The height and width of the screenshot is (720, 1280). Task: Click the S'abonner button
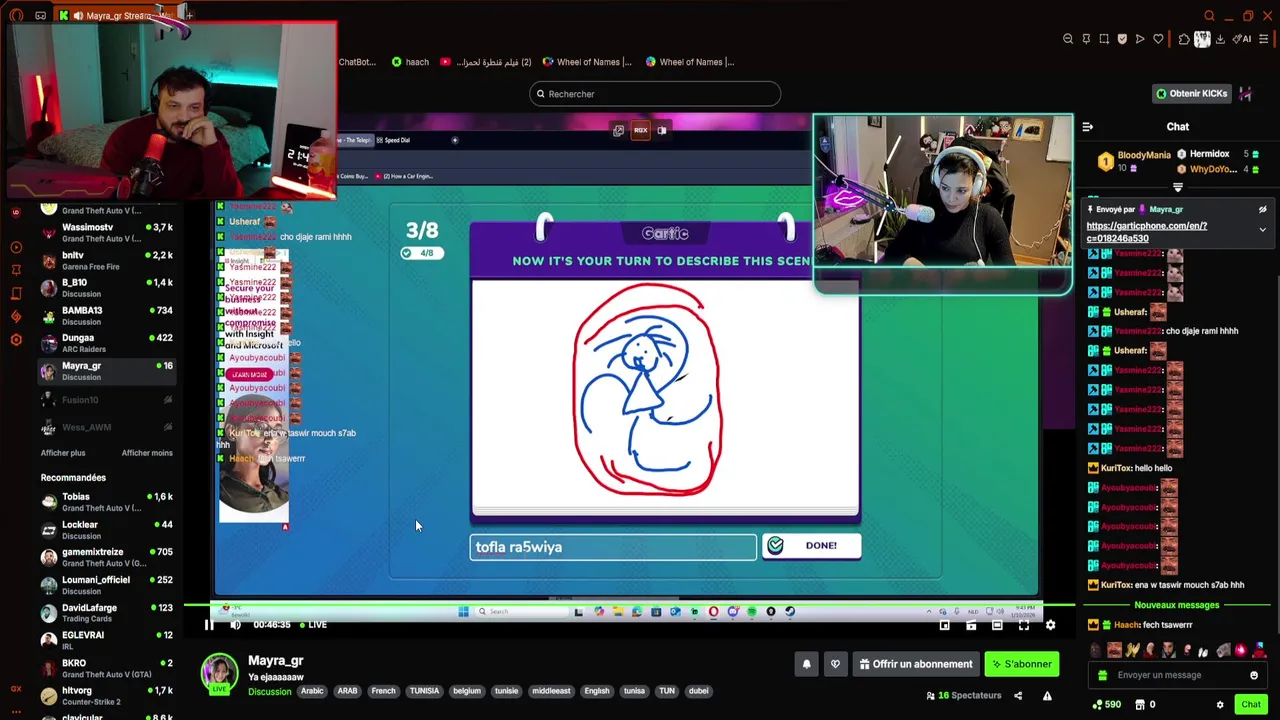(1021, 664)
